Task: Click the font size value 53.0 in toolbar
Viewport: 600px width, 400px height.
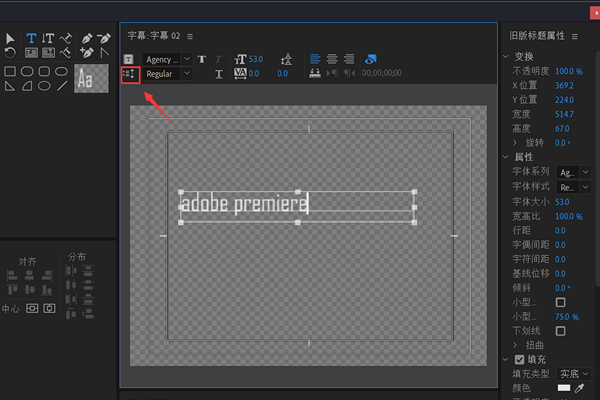Action: 256,59
